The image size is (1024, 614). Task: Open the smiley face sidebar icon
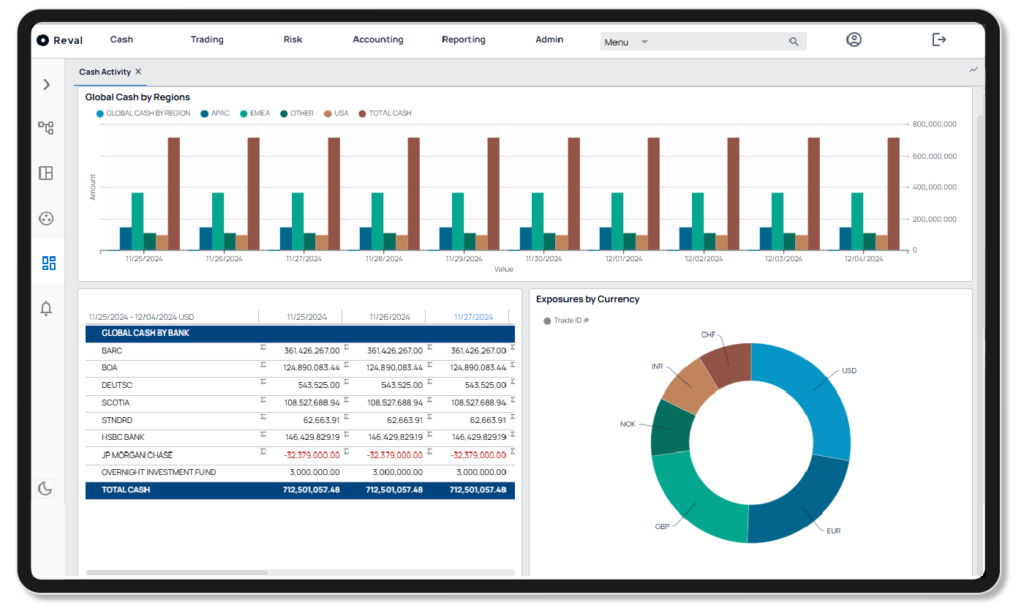[46, 218]
